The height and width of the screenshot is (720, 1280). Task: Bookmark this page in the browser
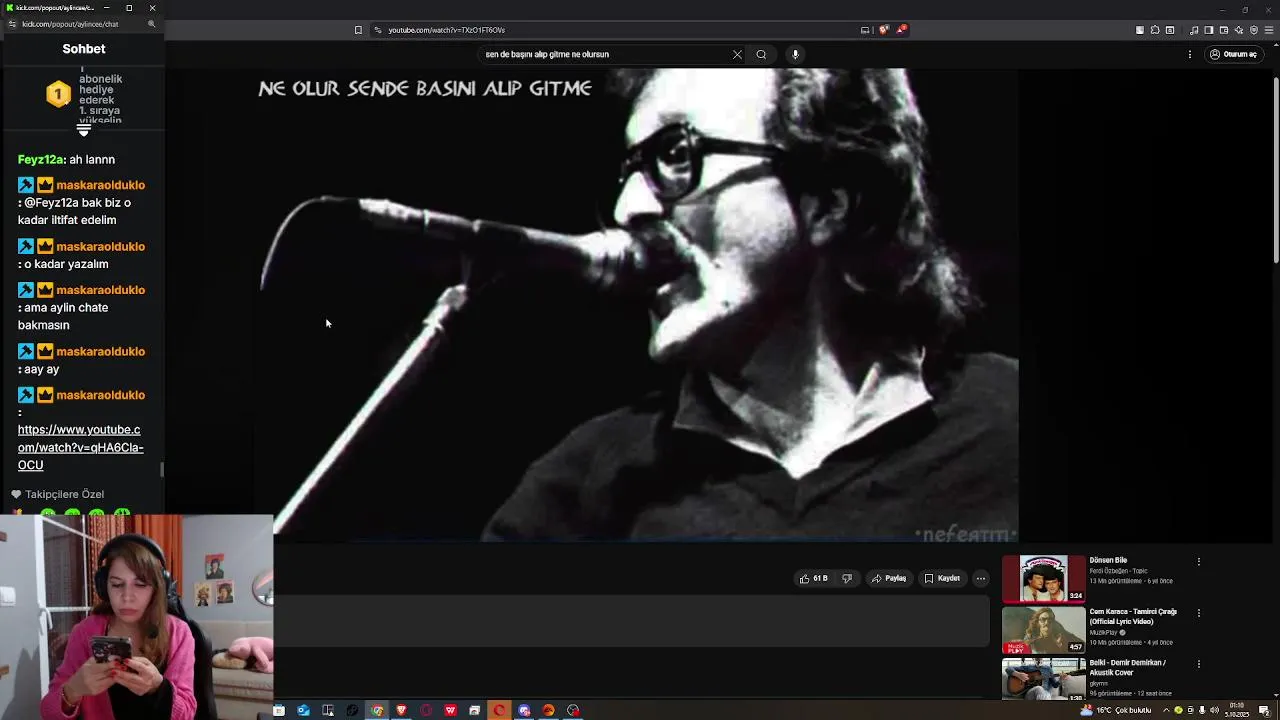tap(358, 30)
